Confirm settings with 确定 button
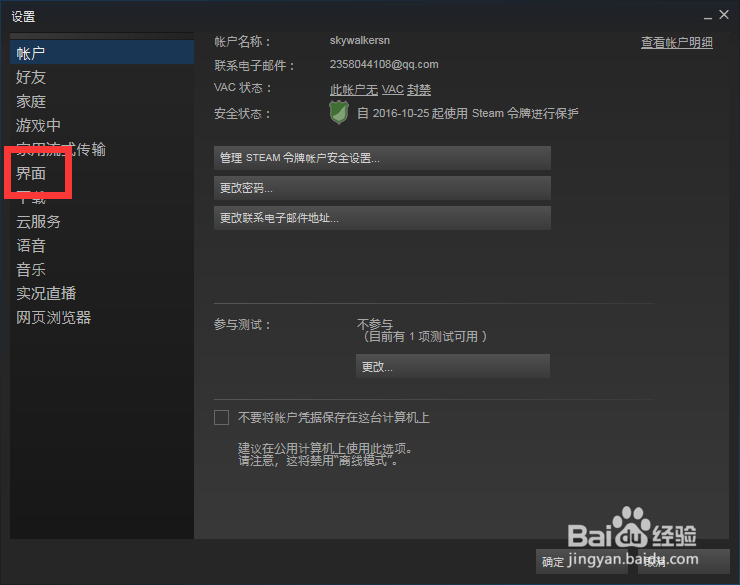This screenshot has height=585, width=740. pyautogui.click(x=581, y=561)
